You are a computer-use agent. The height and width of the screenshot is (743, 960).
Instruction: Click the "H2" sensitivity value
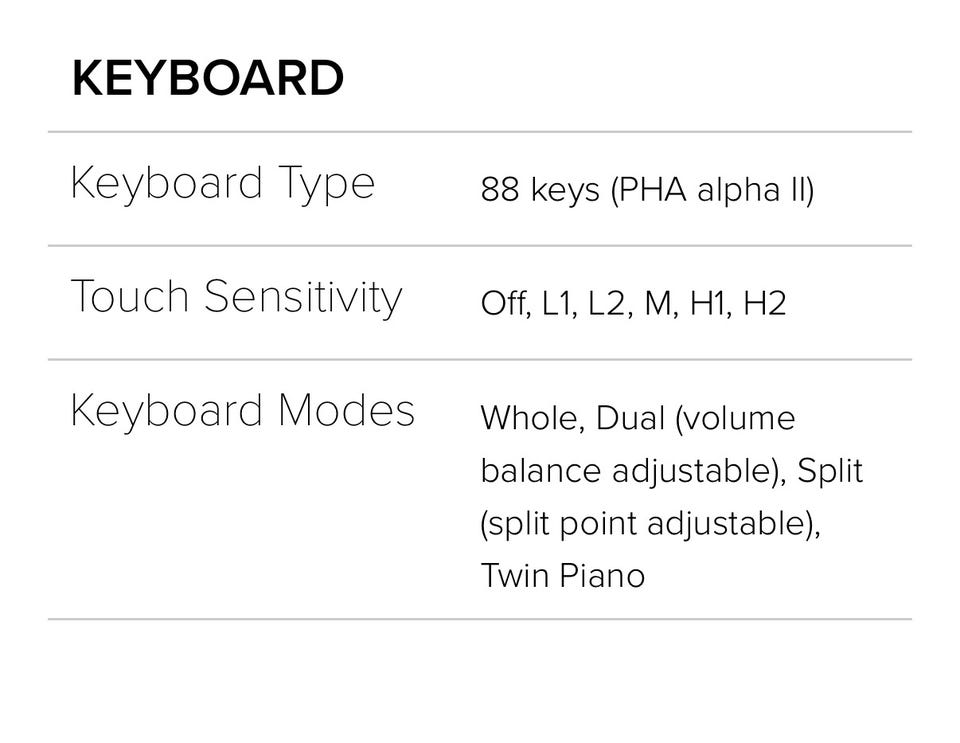(764, 303)
